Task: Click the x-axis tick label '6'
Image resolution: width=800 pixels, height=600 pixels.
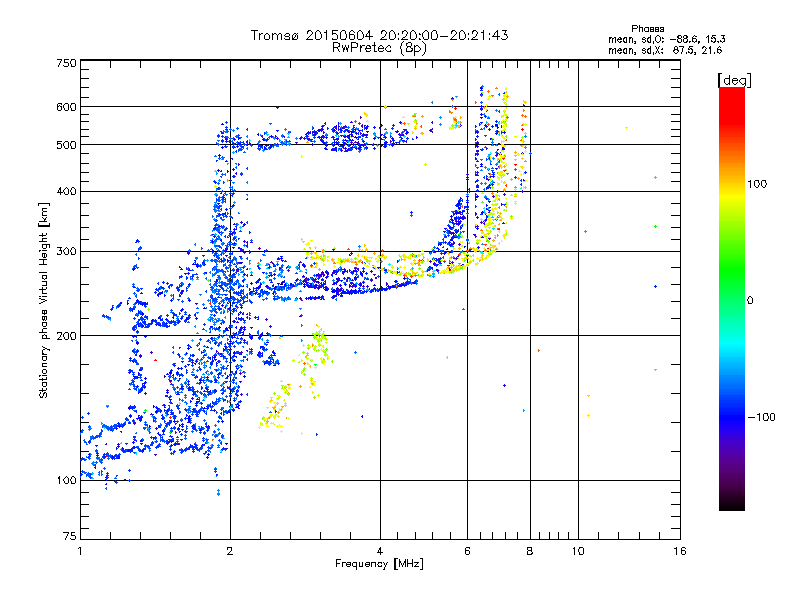Action: [467, 551]
